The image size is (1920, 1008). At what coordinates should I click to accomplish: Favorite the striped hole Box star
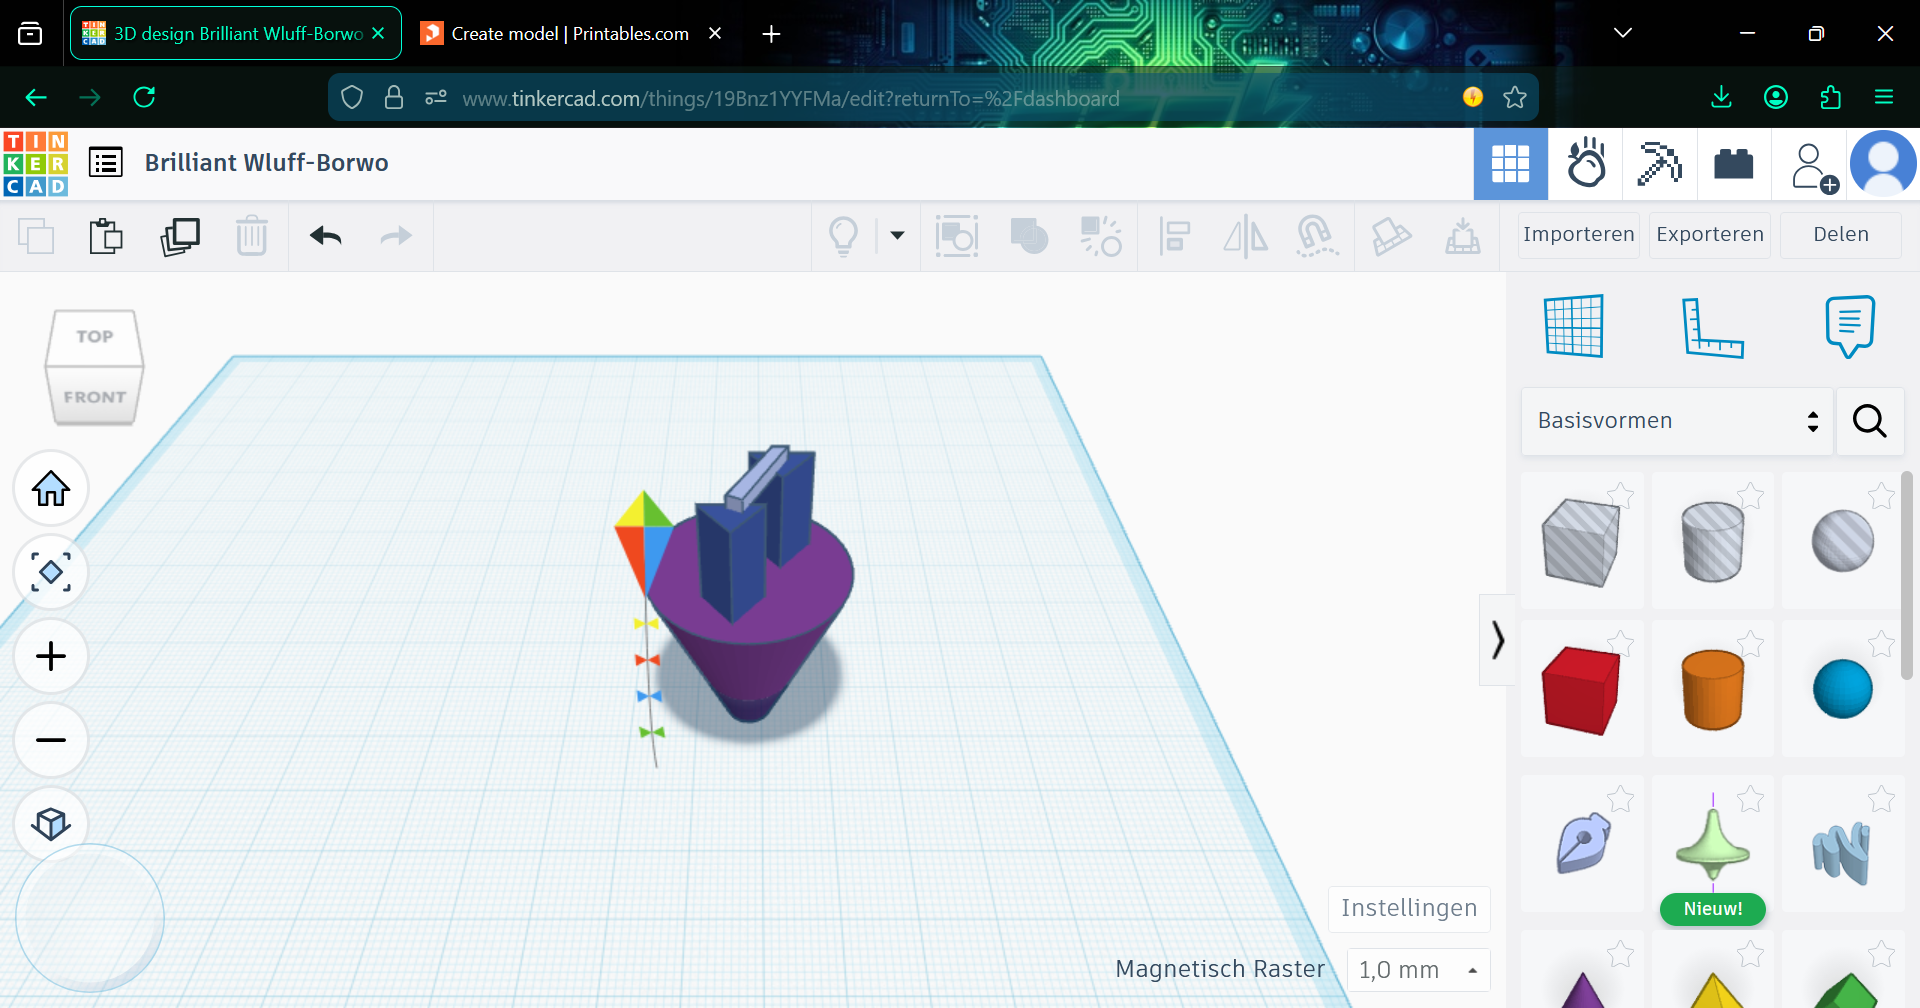[1620, 495]
